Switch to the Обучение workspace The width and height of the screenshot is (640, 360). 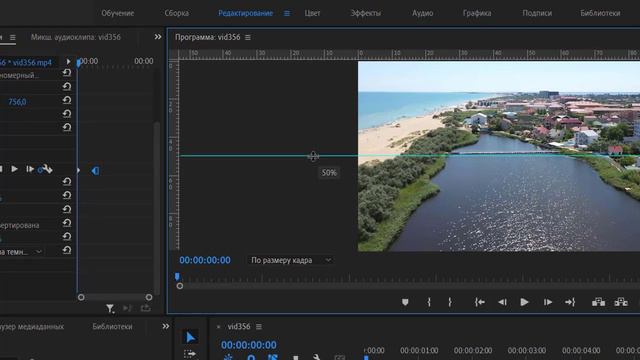(x=118, y=13)
